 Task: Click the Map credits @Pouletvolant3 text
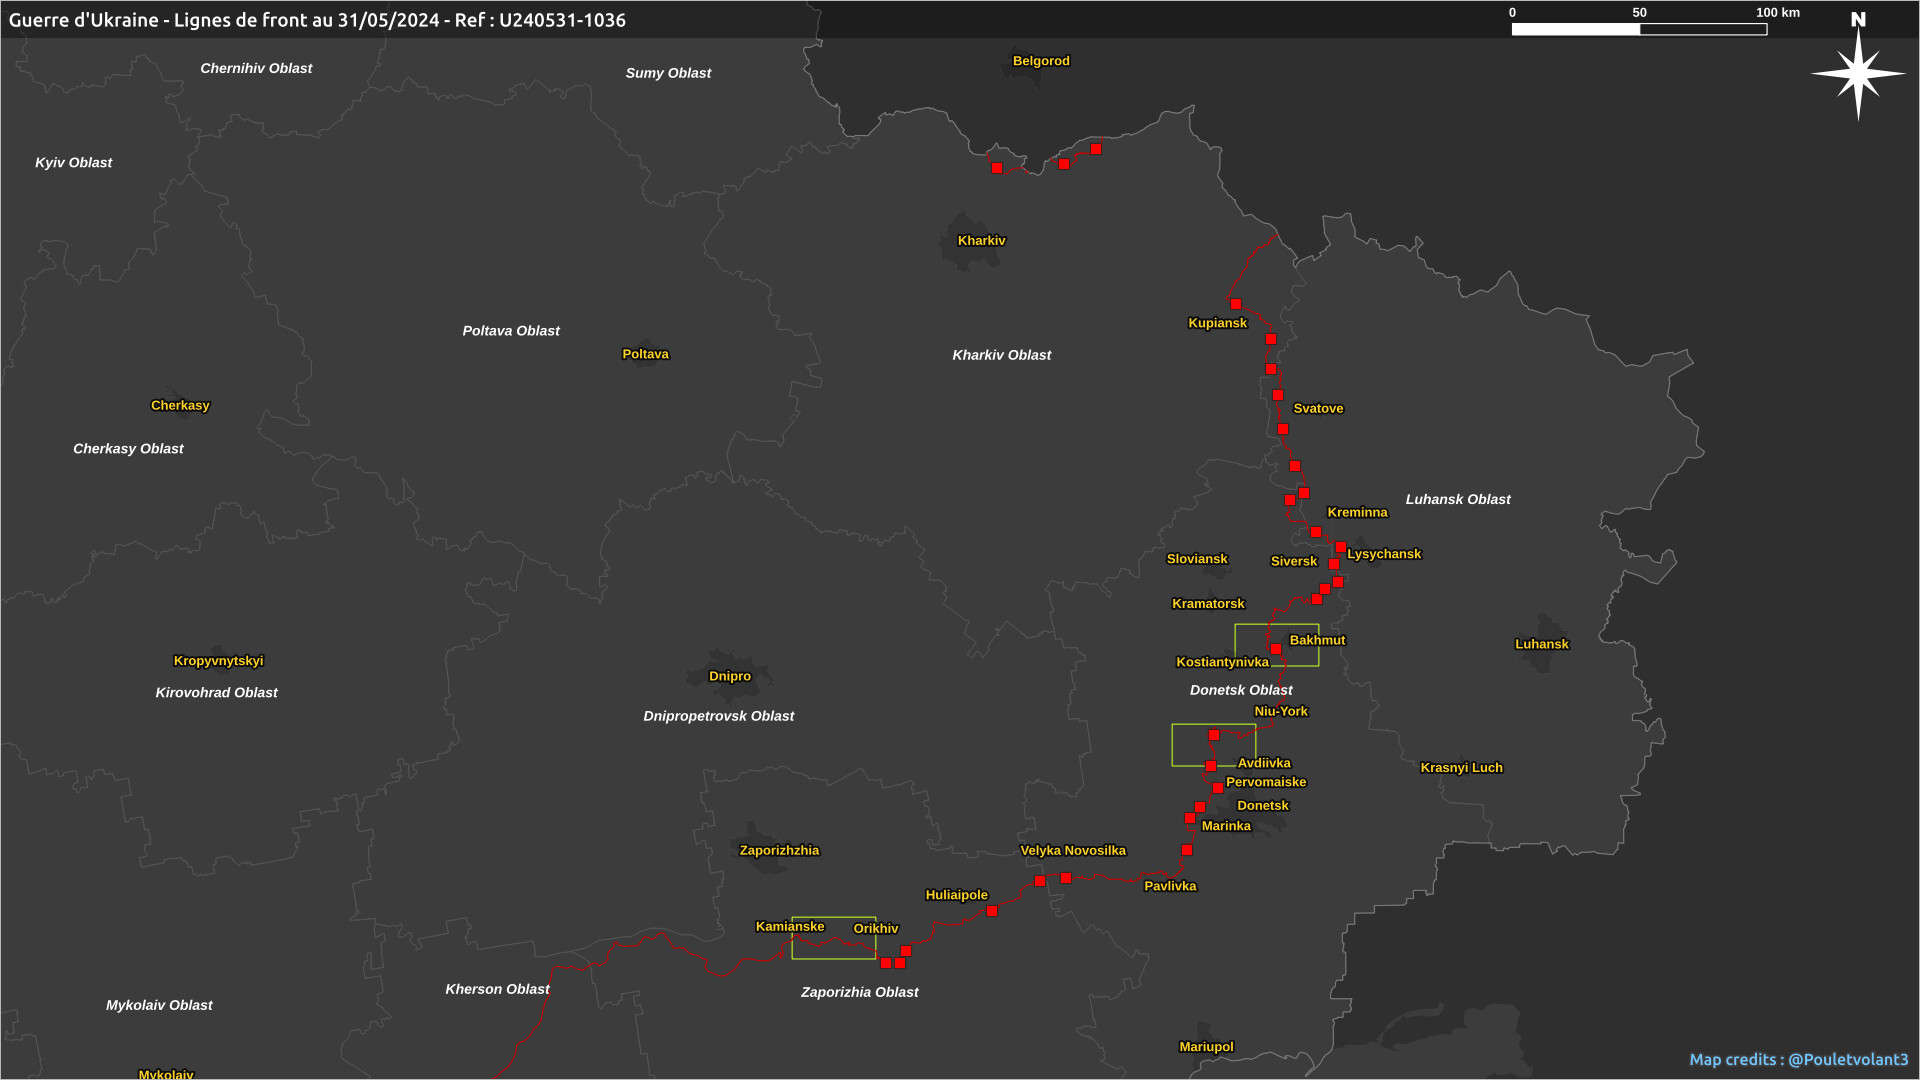click(x=1798, y=1059)
